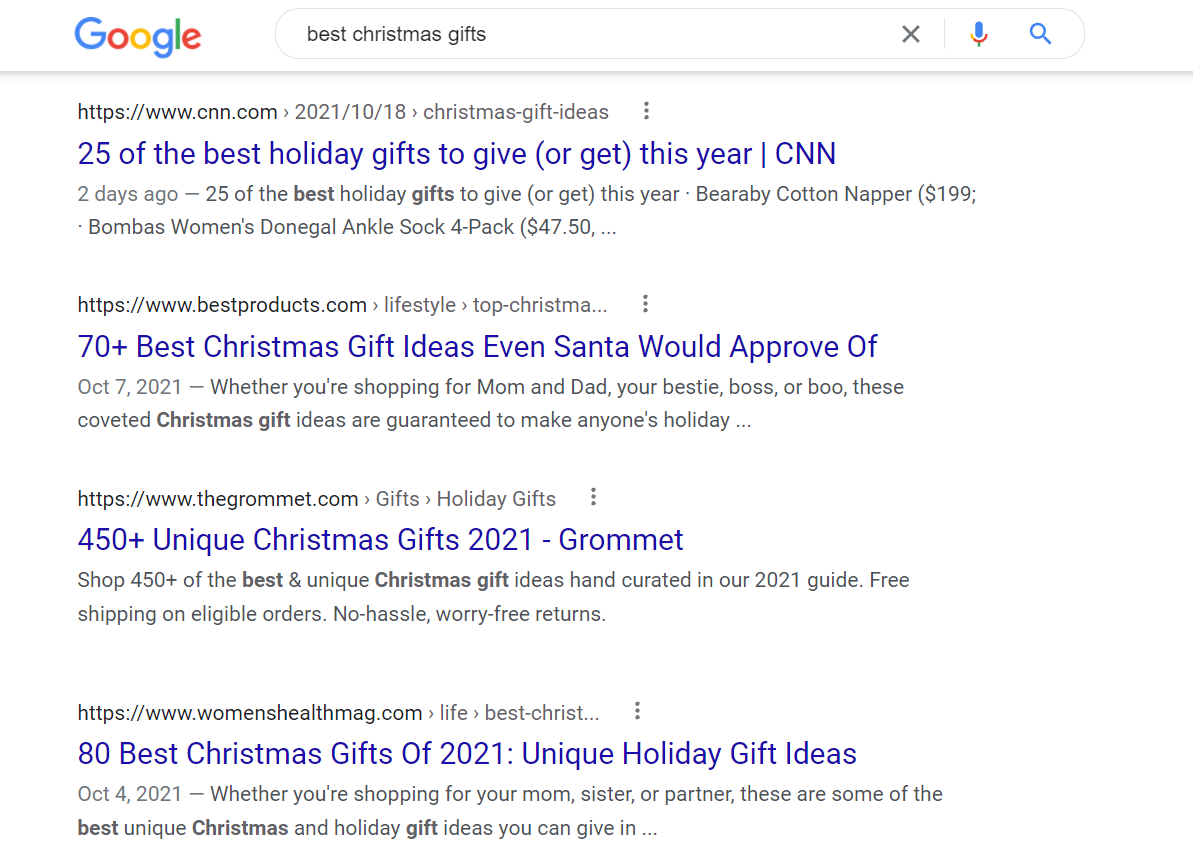Viewport: 1193px width, 857px height.
Task: Click the https://www.thegrommet.com breadcrumb
Action: tap(217, 498)
